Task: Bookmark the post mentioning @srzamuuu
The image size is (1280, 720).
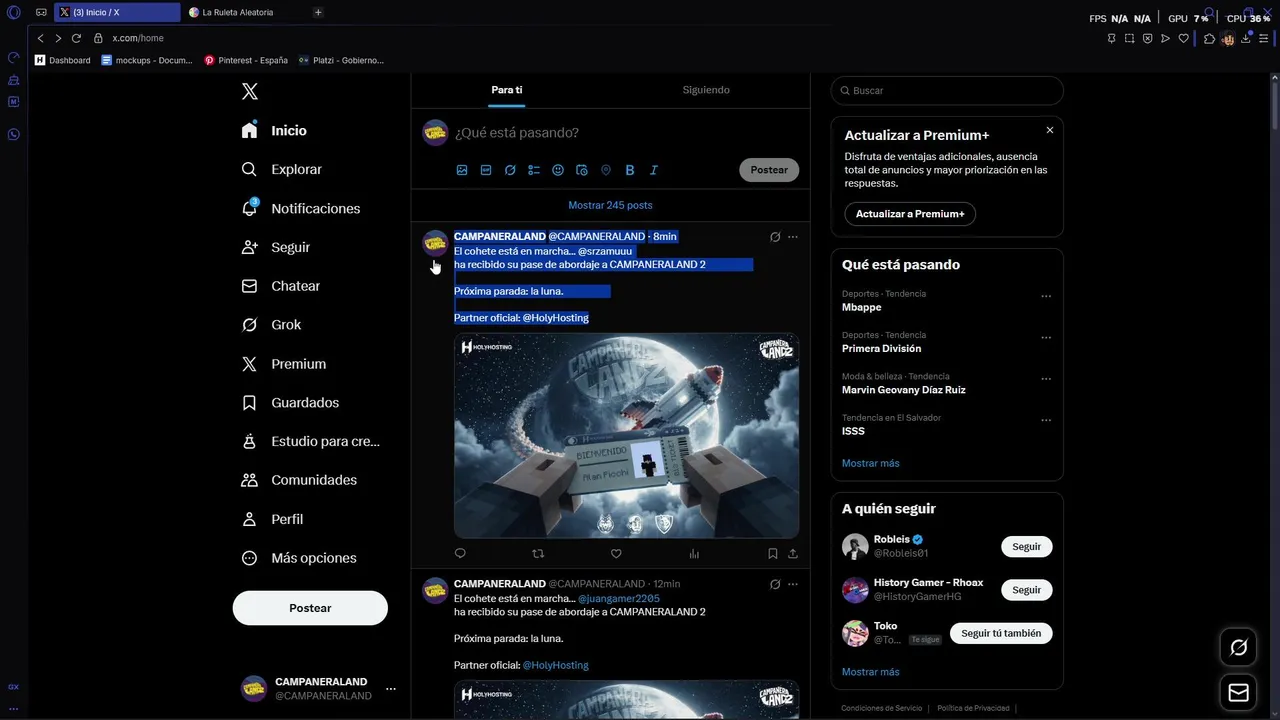Action: coord(773,553)
